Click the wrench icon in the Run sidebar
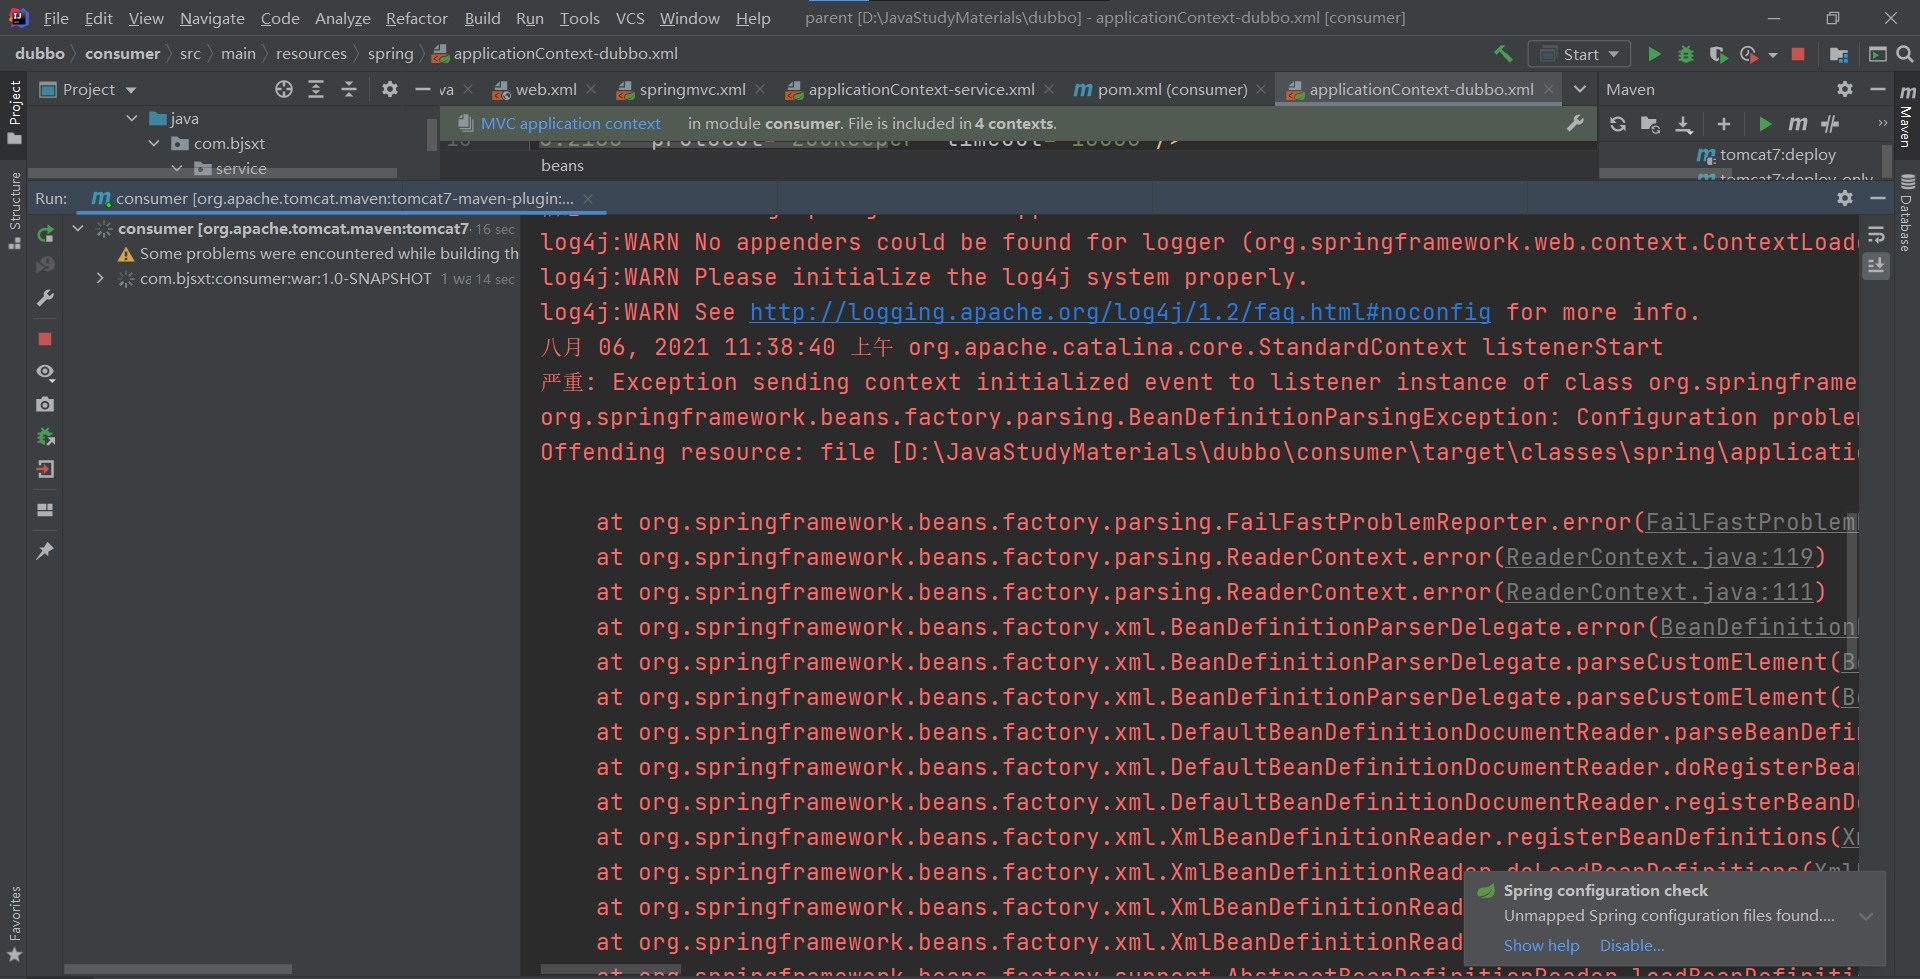Image resolution: width=1920 pixels, height=979 pixels. (x=45, y=298)
